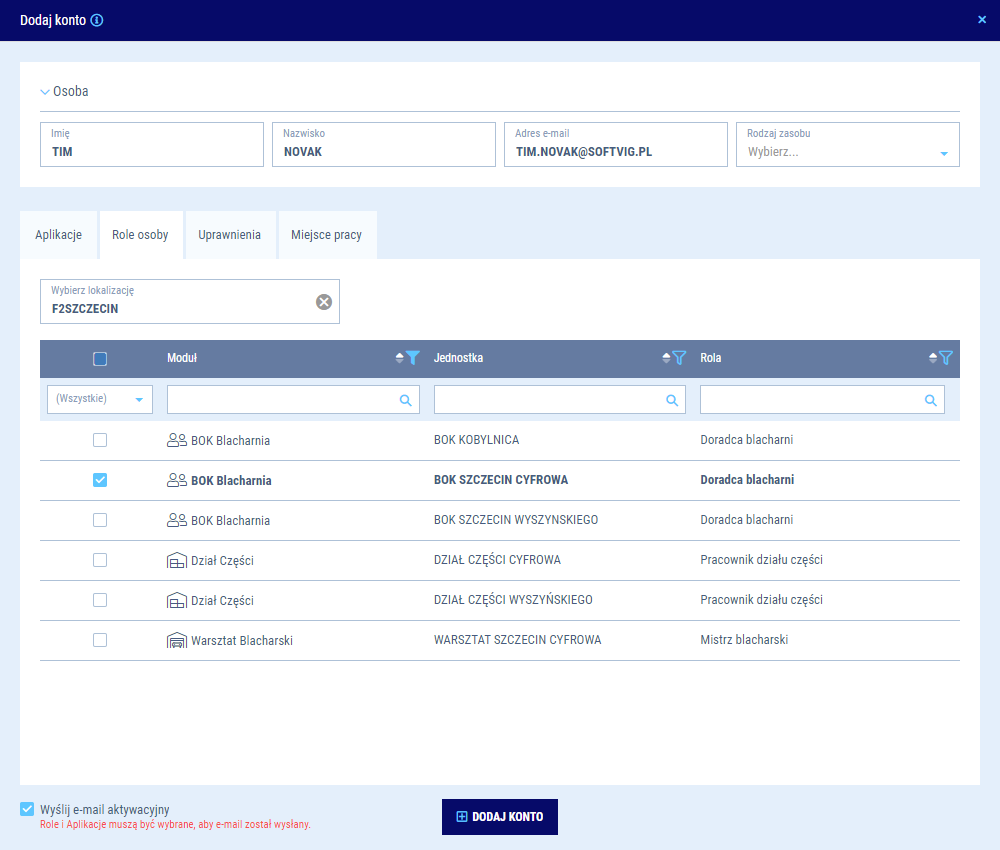Click the Adres e-mail input field
Viewport: 1000px width, 850px height.
tap(615, 152)
